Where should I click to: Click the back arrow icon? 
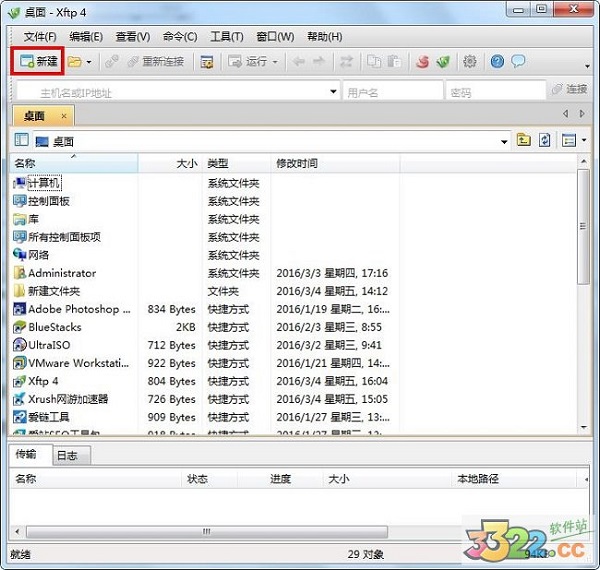coord(298,61)
